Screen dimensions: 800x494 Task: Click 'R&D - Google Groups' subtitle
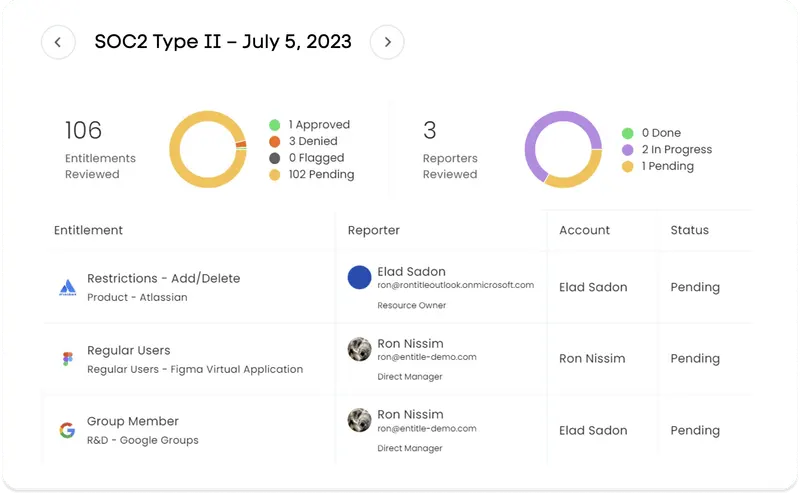(x=143, y=440)
